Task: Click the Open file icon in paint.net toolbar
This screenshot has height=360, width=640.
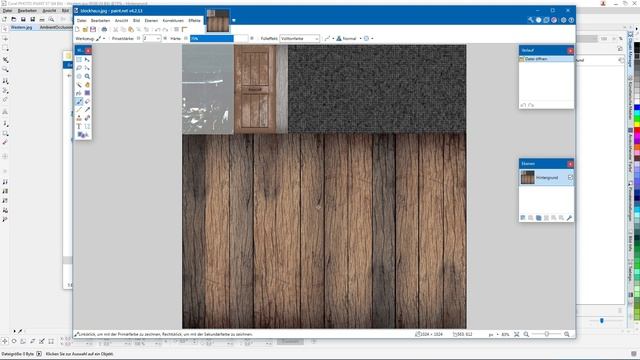Action: pos(85,29)
